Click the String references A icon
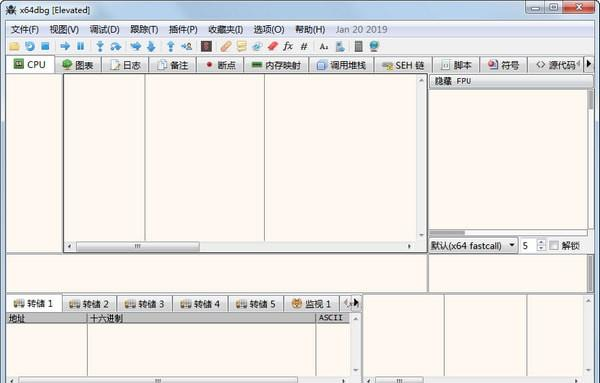The height and width of the screenshot is (383, 600). [x=324, y=47]
